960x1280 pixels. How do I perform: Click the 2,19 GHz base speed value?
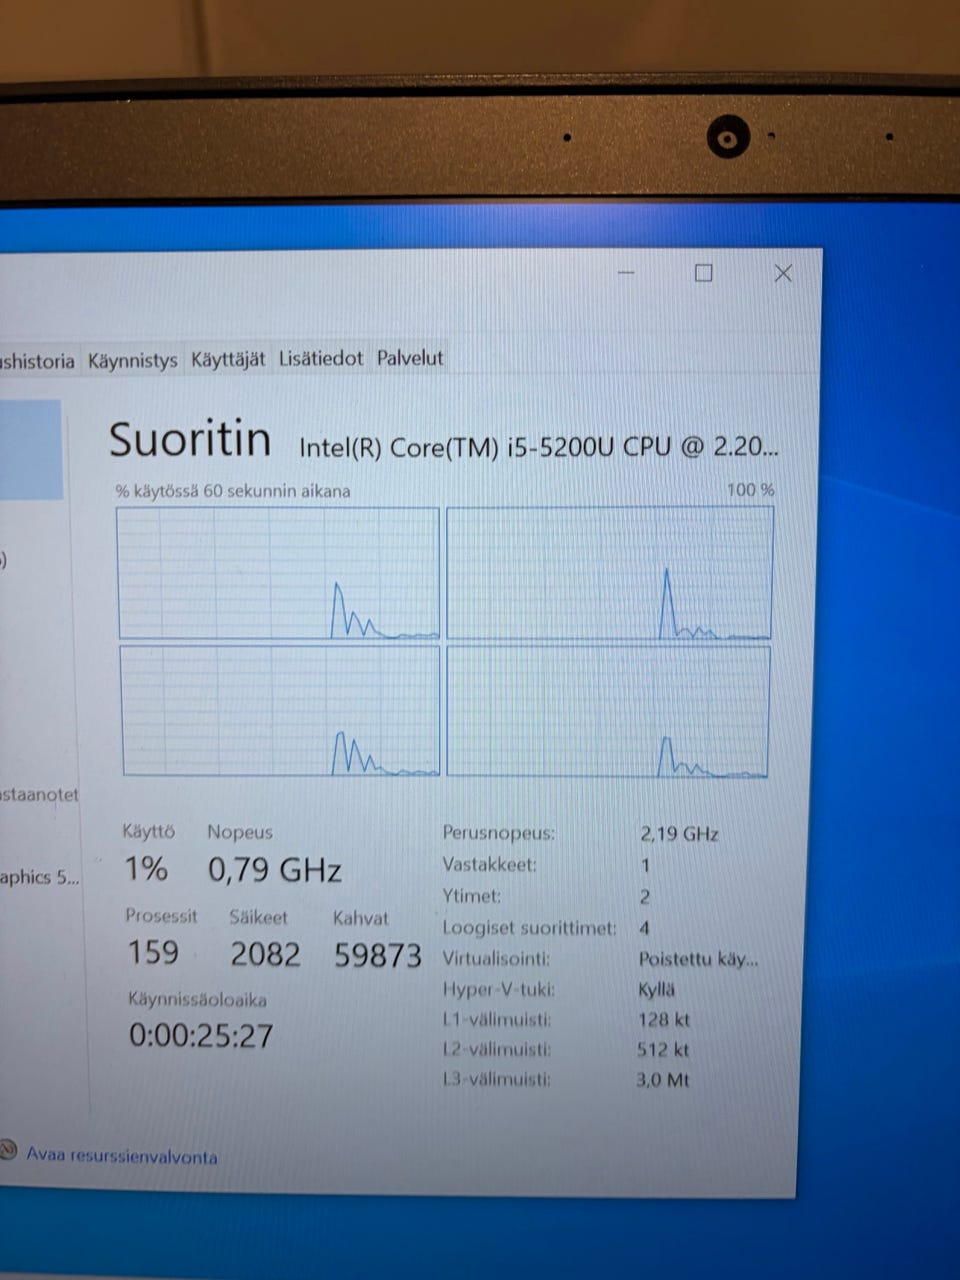[x=679, y=833]
